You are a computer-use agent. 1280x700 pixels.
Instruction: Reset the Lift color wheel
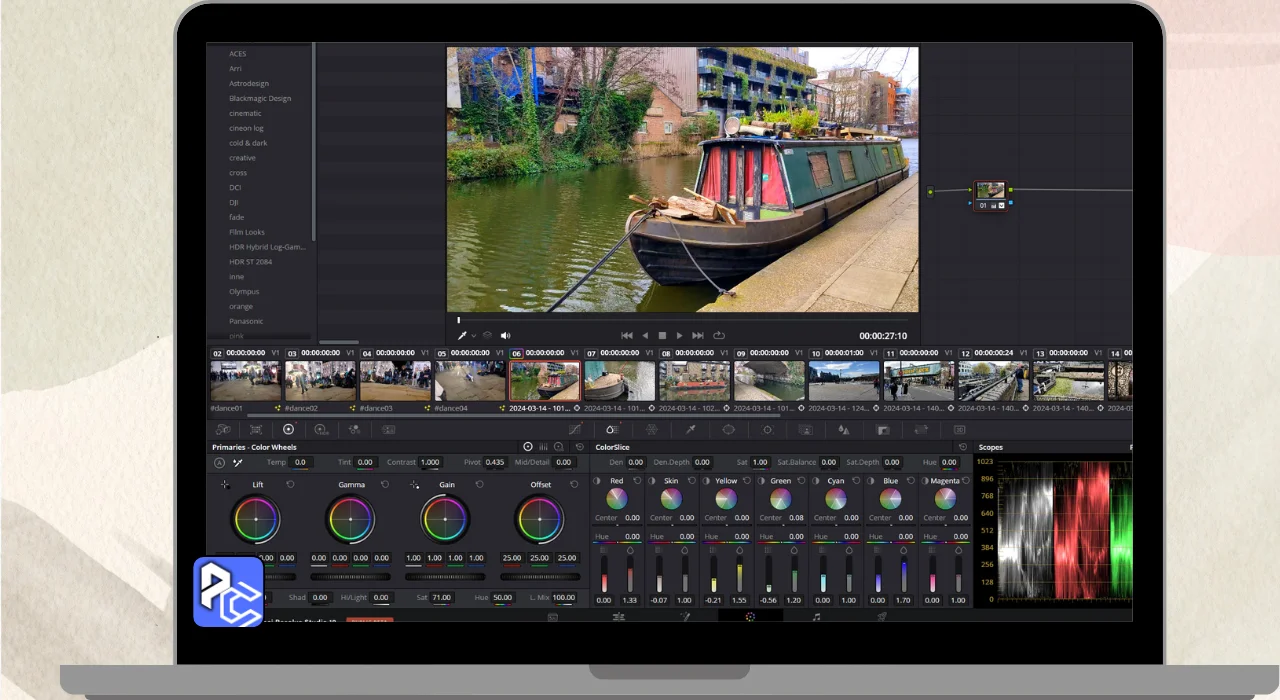(290, 484)
